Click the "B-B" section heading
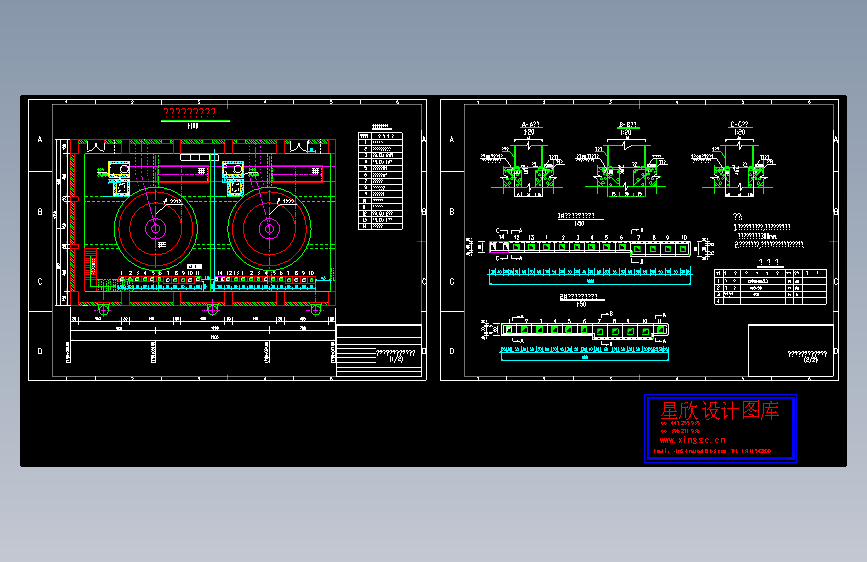 coord(628,125)
